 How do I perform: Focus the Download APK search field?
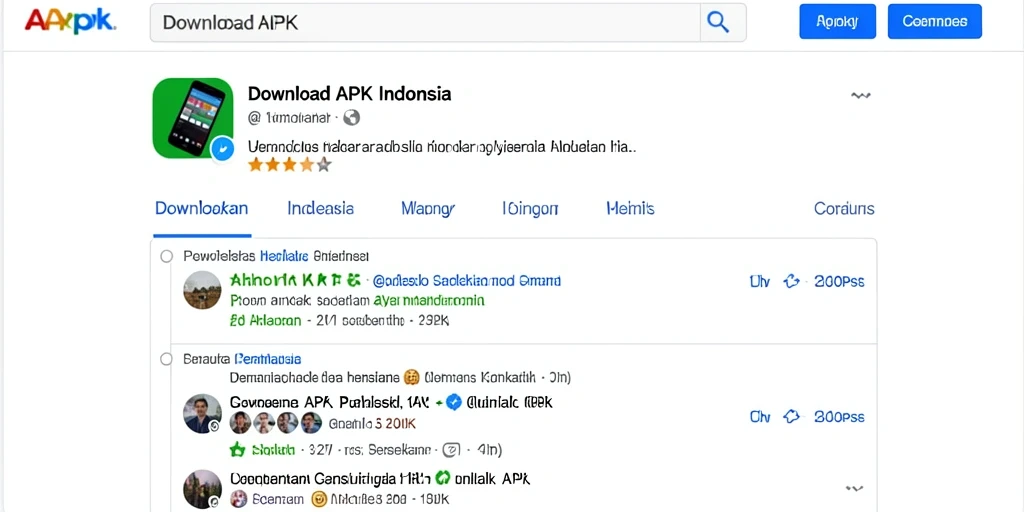coord(425,22)
